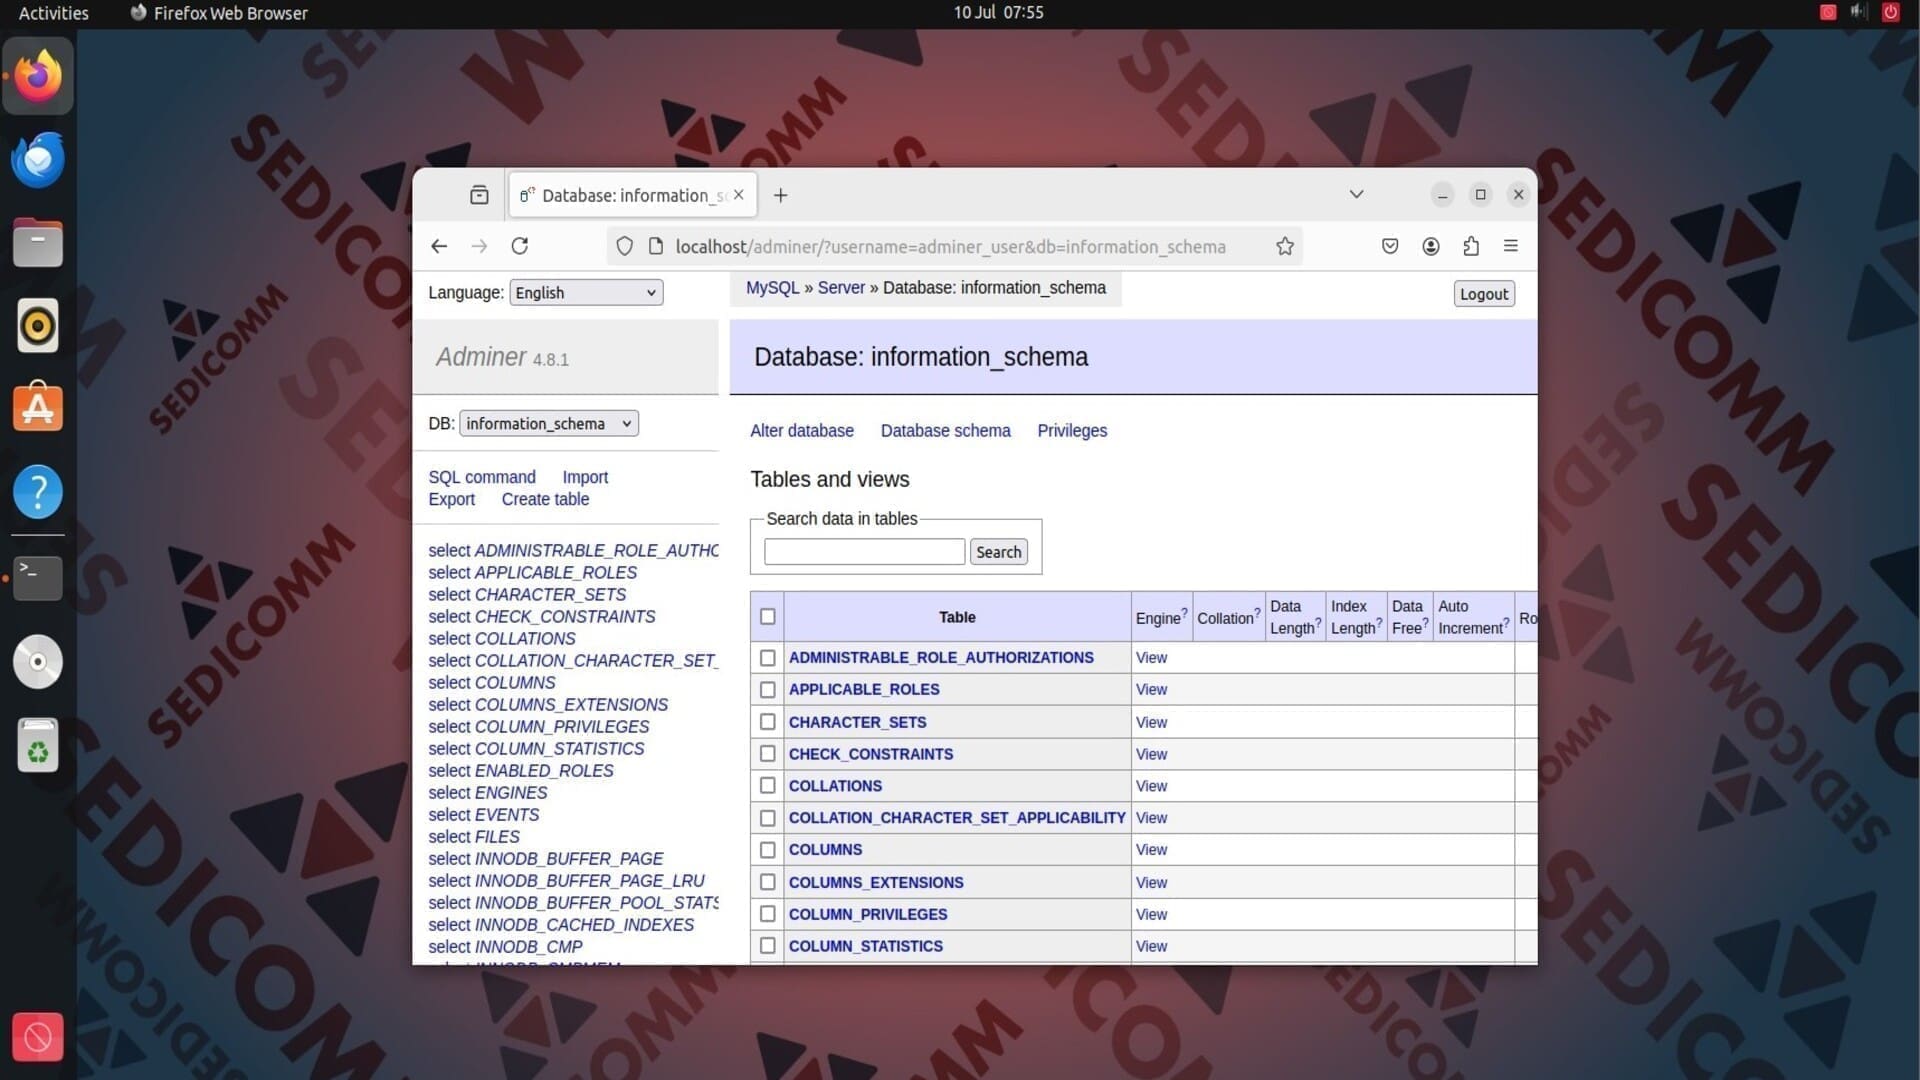This screenshot has width=1920, height=1080.
Task: Open the Activities overview menu
Action: tap(54, 13)
